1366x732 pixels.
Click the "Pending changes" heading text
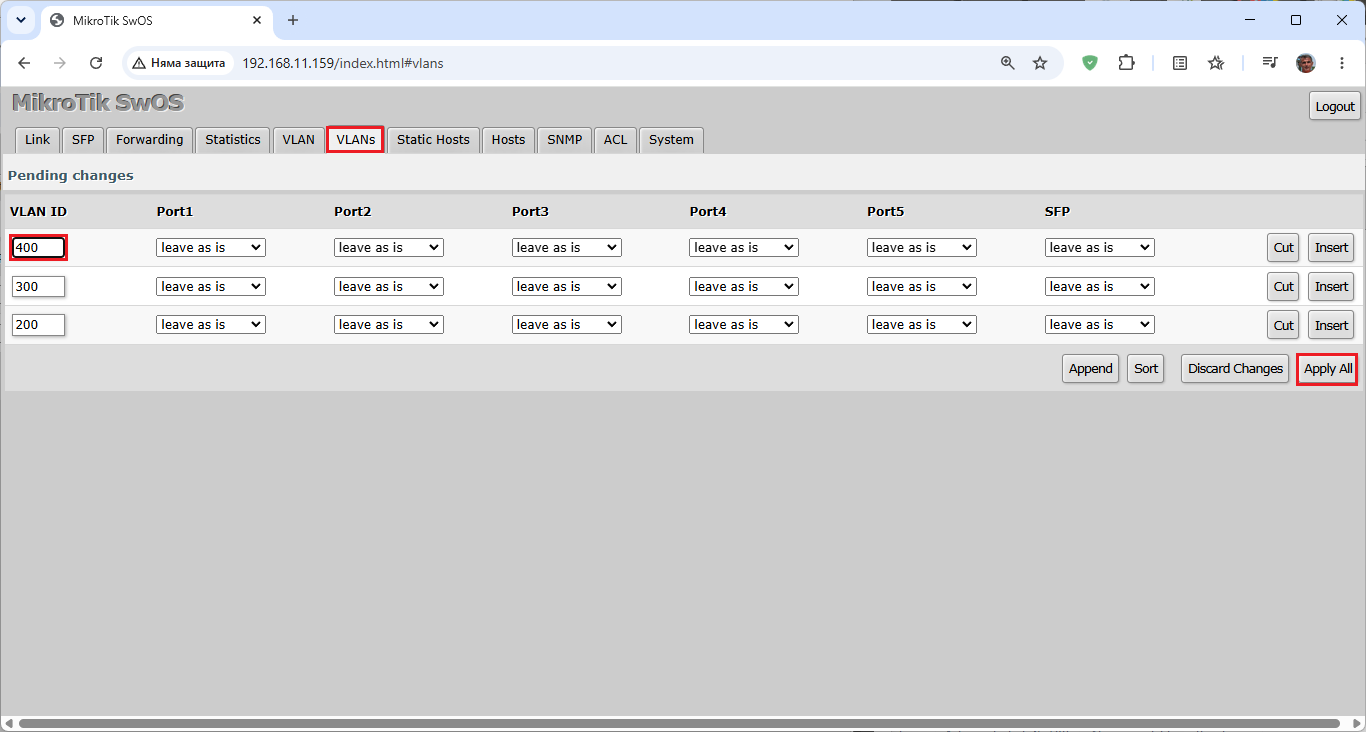[x=70, y=175]
